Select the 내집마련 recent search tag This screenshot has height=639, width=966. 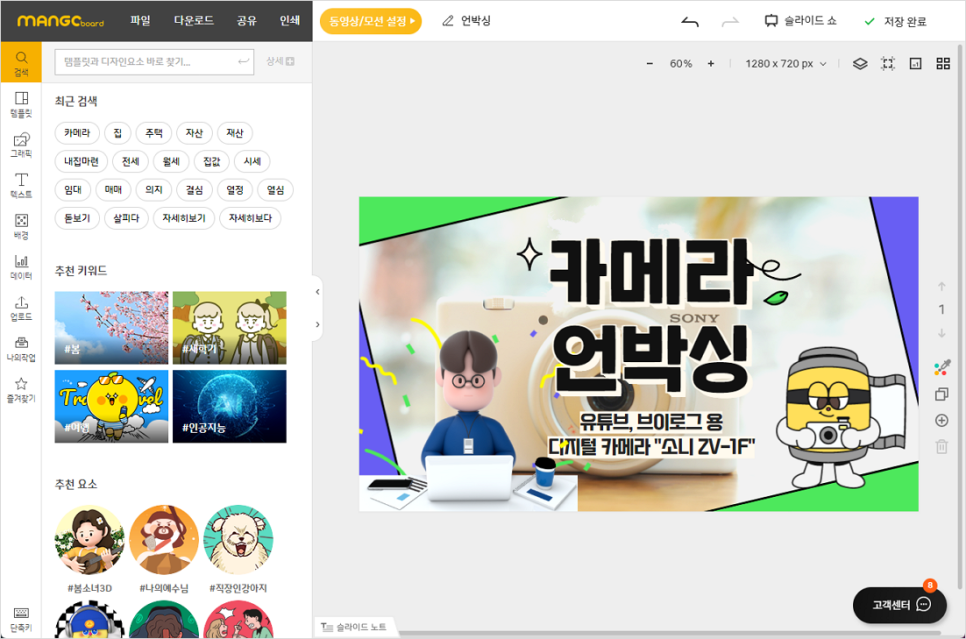pos(81,161)
